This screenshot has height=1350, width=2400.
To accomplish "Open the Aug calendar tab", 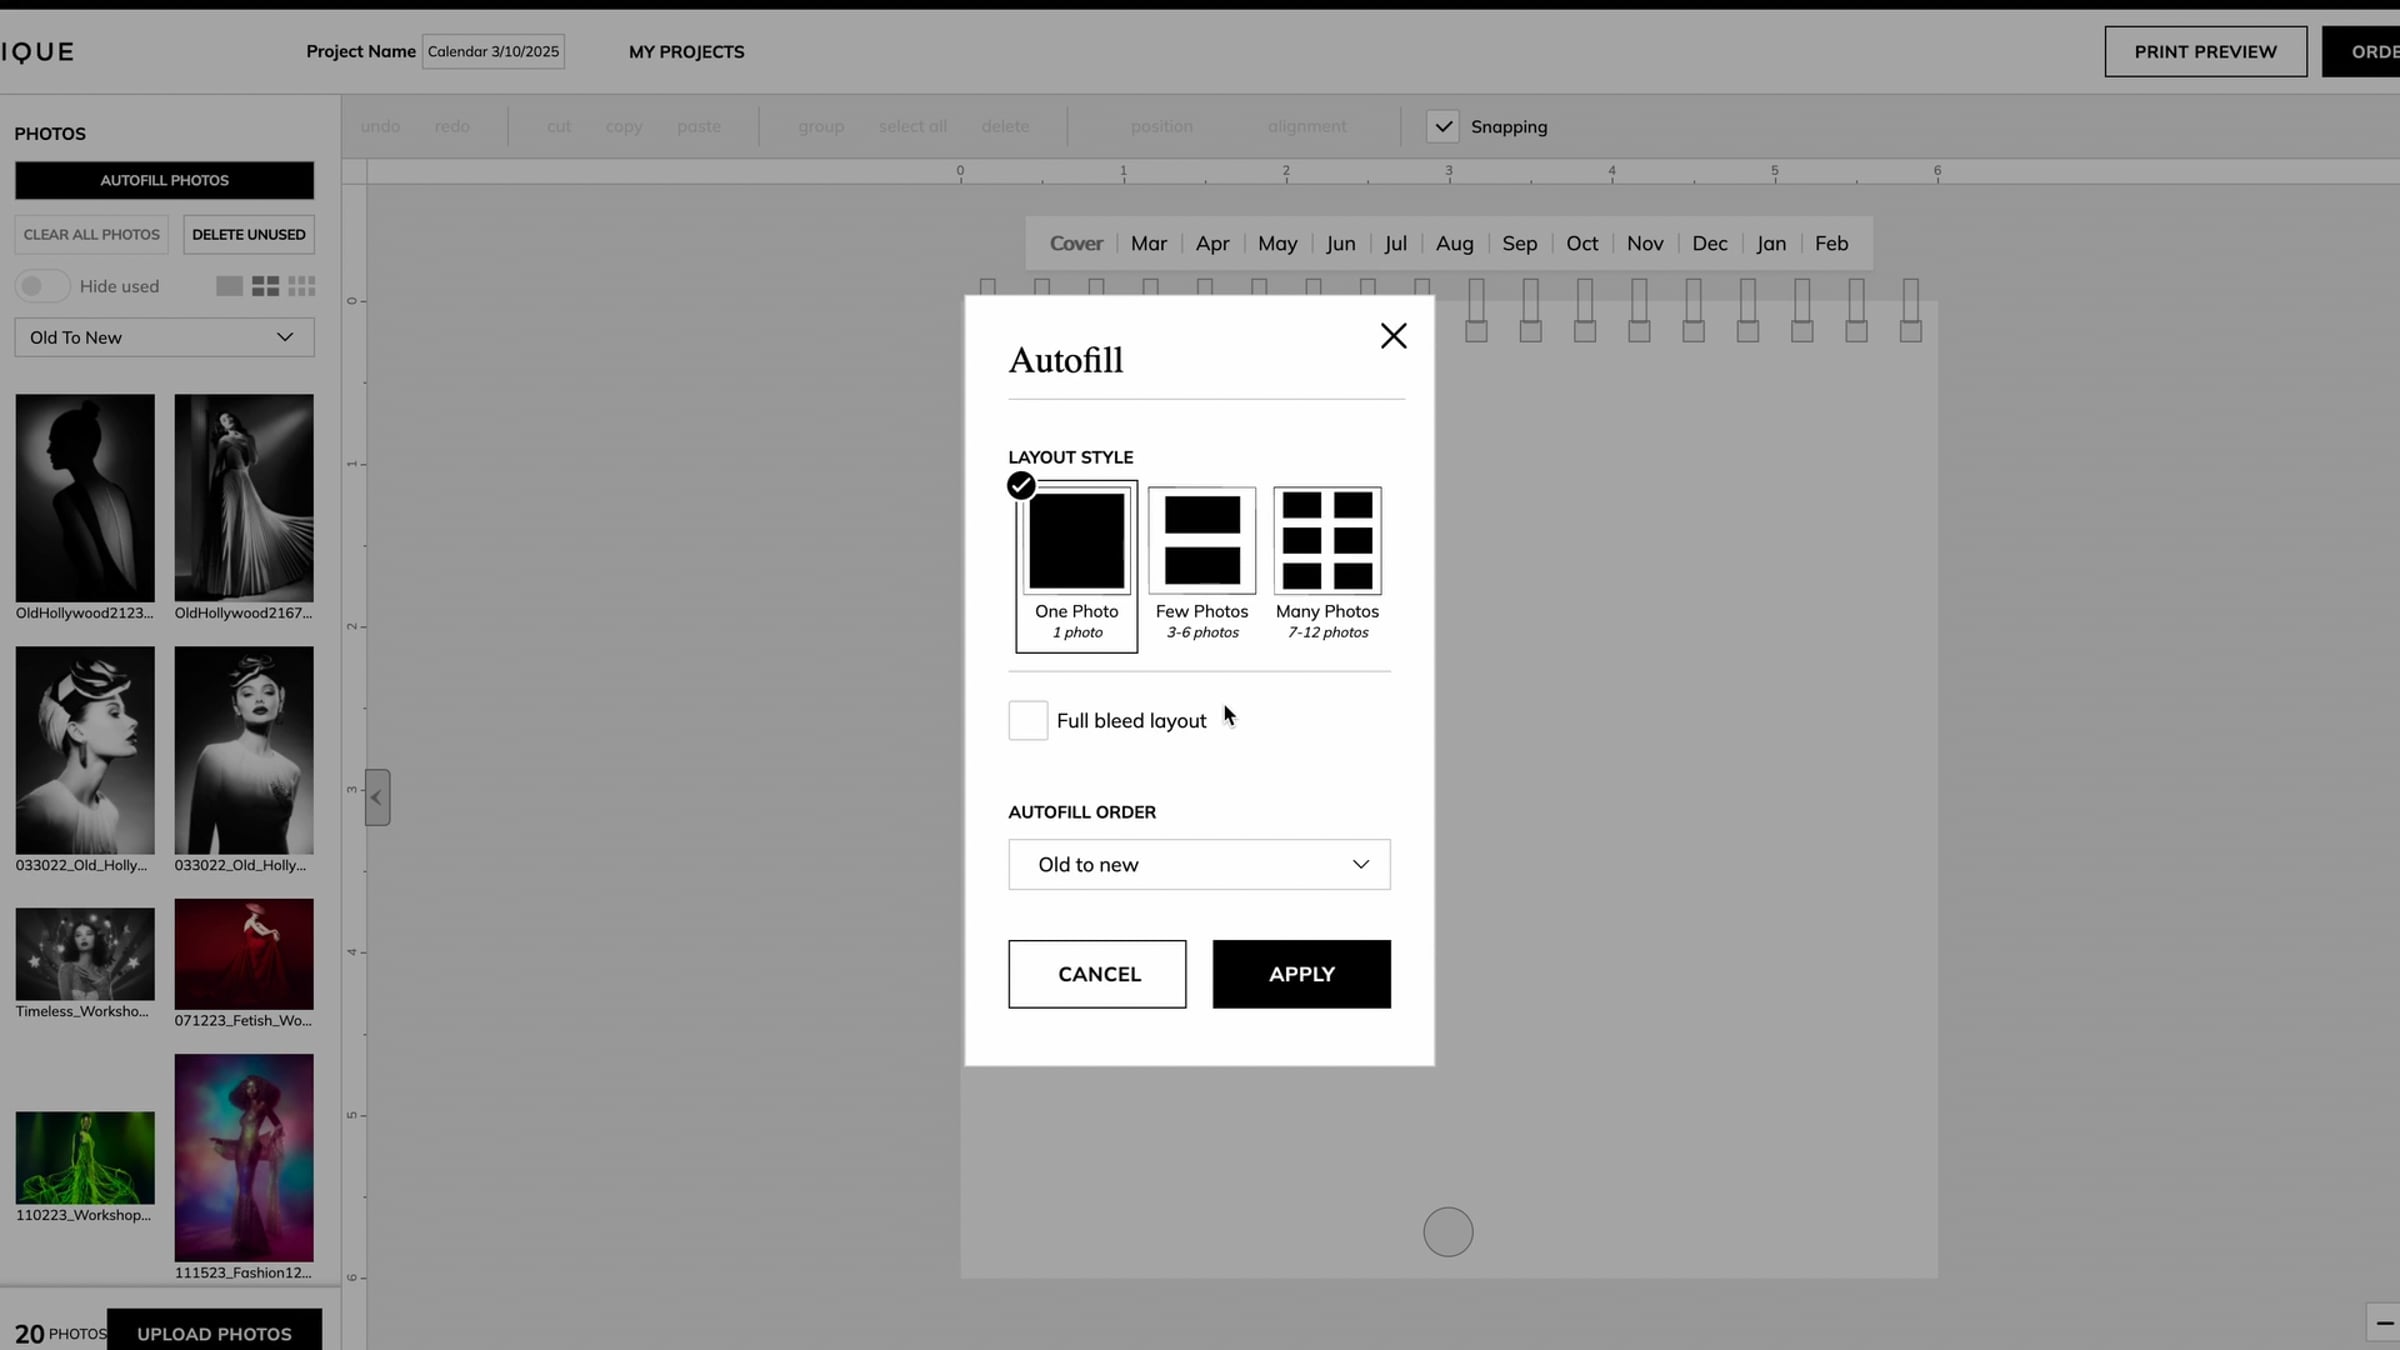I will (x=1454, y=243).
